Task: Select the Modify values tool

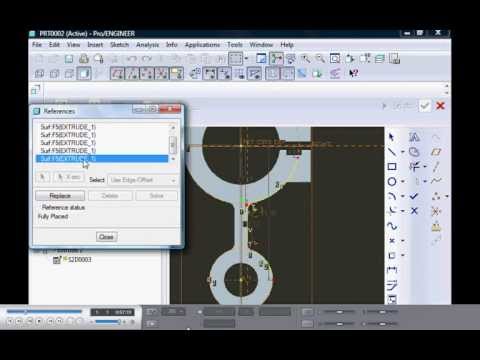Action: click(392, 285)
